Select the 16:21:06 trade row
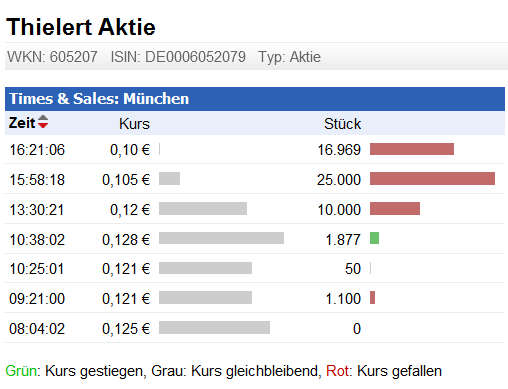 [x=255, y=149]
